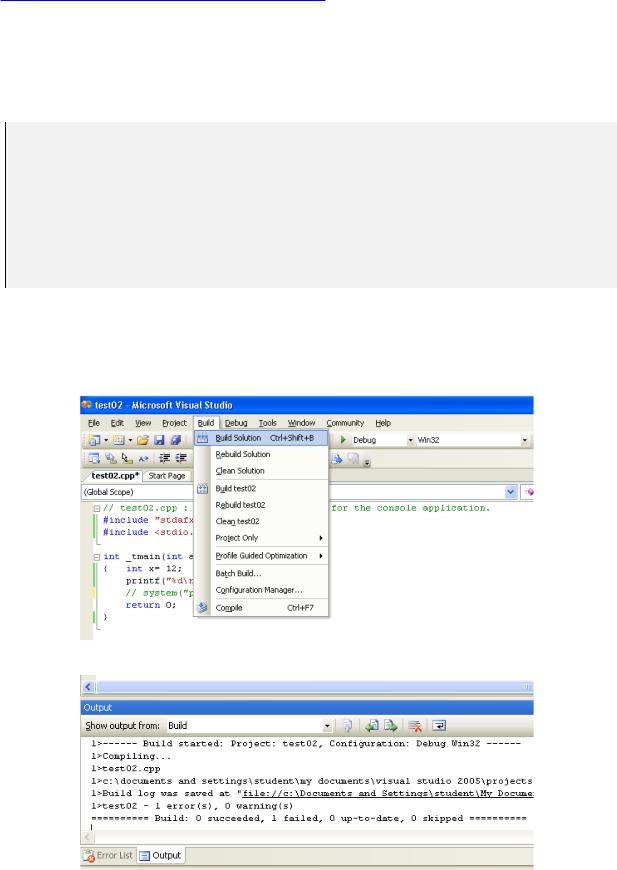Screen dimensions: 617x870
Task: Click the Go to Previous Message icon
Action: (372, 725)
